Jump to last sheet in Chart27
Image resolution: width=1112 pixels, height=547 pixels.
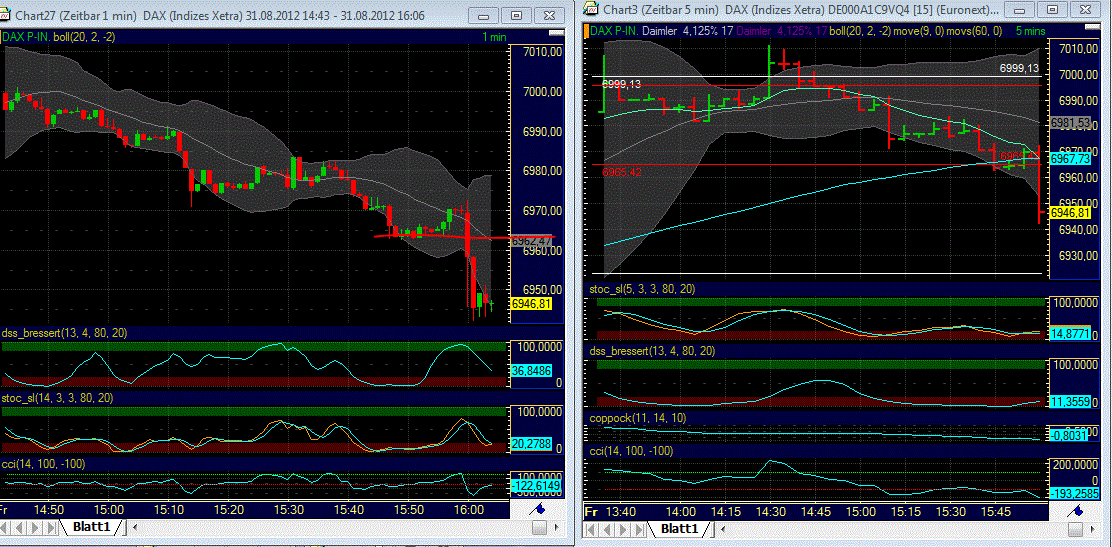pos(50,527)
